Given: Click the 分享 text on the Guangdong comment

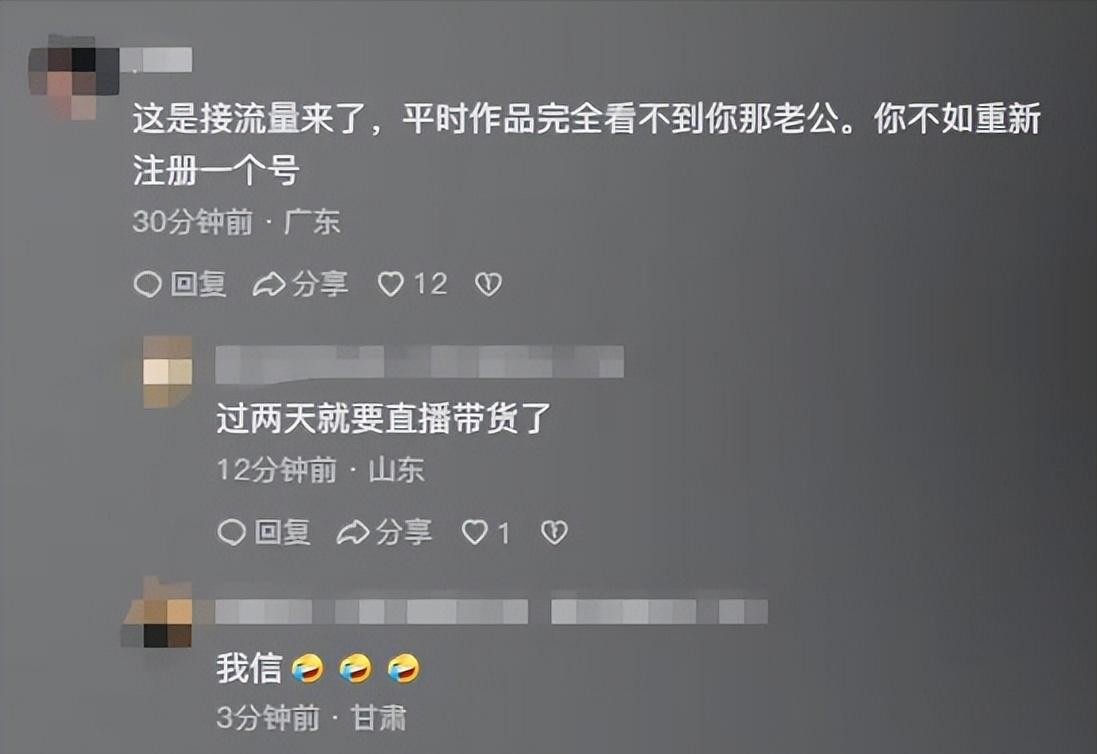Looking at the screenshot, I should [x=320, y=285].
